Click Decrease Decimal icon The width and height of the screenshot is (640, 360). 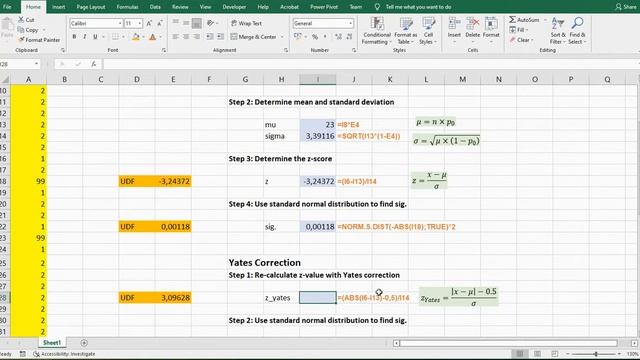(349, 37)
